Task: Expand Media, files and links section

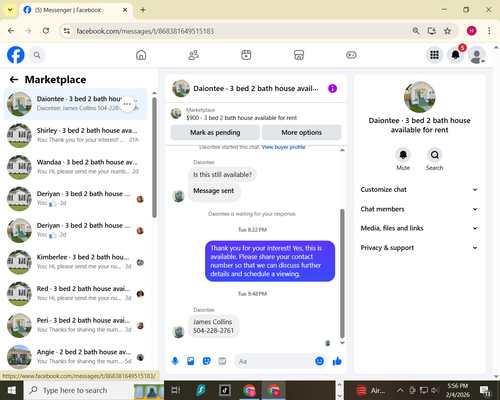Action: [419, 228]
